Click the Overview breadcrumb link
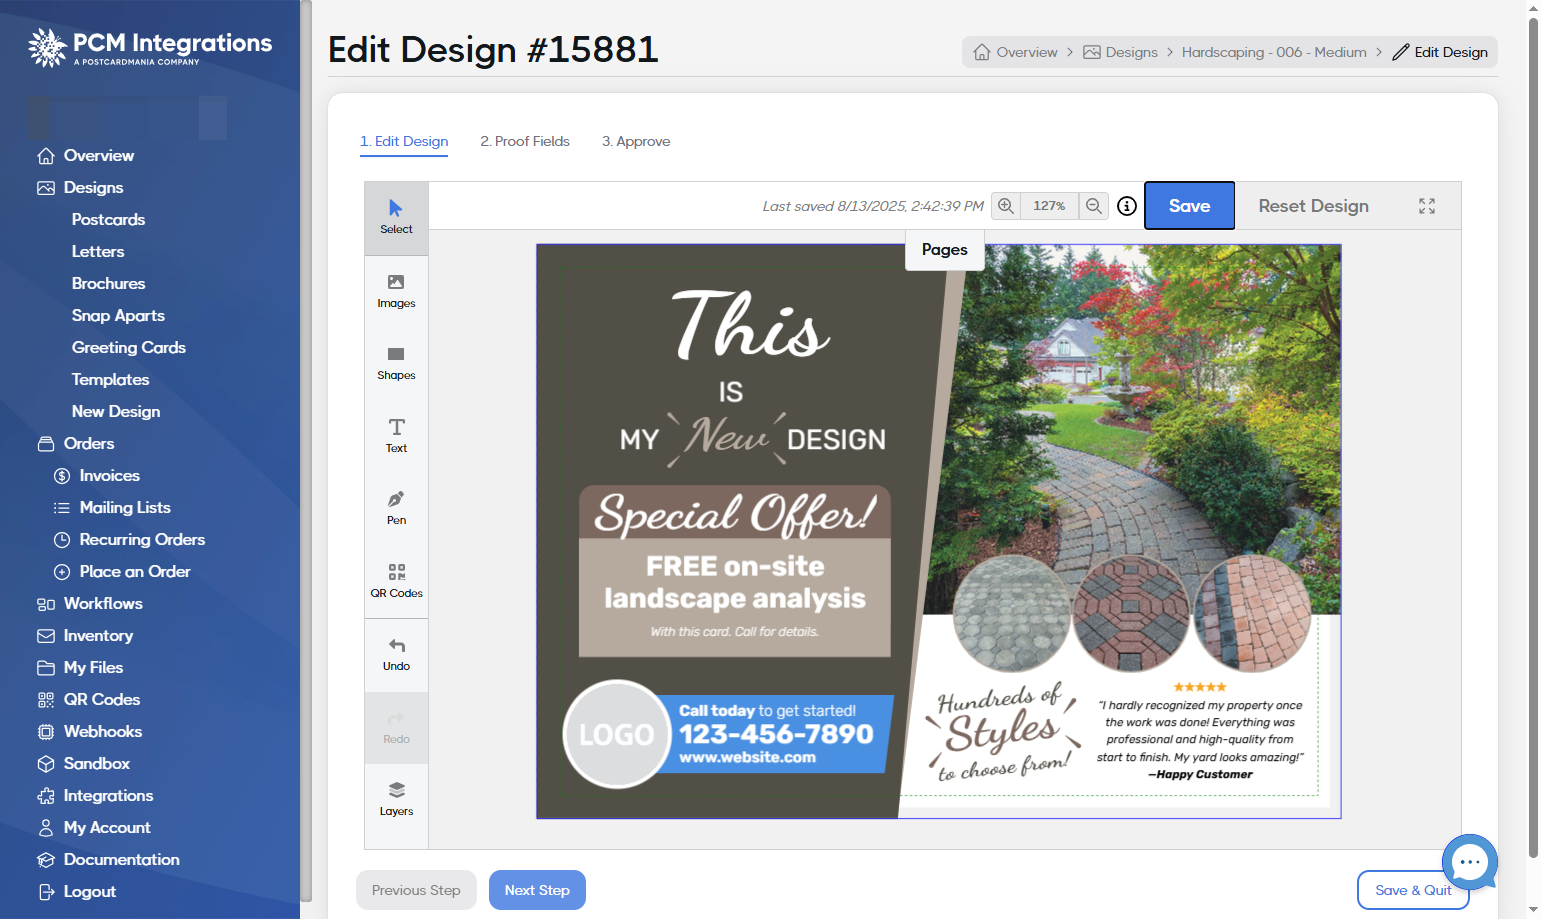The image size is (1541, 919). click(1015, 52)
